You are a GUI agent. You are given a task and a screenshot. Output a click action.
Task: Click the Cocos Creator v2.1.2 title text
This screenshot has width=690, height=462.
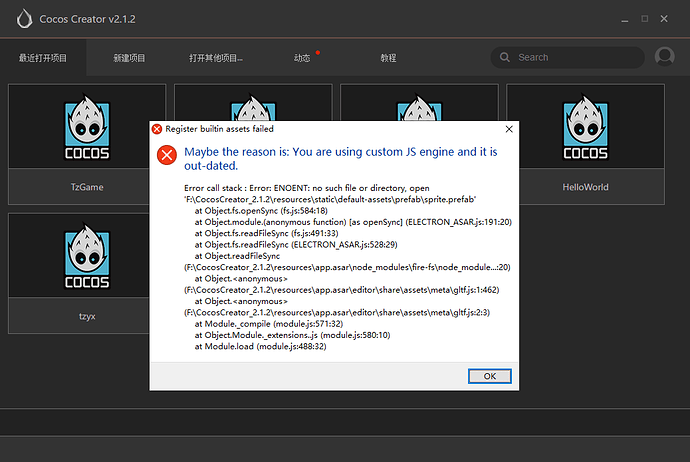tap(88, 19)
